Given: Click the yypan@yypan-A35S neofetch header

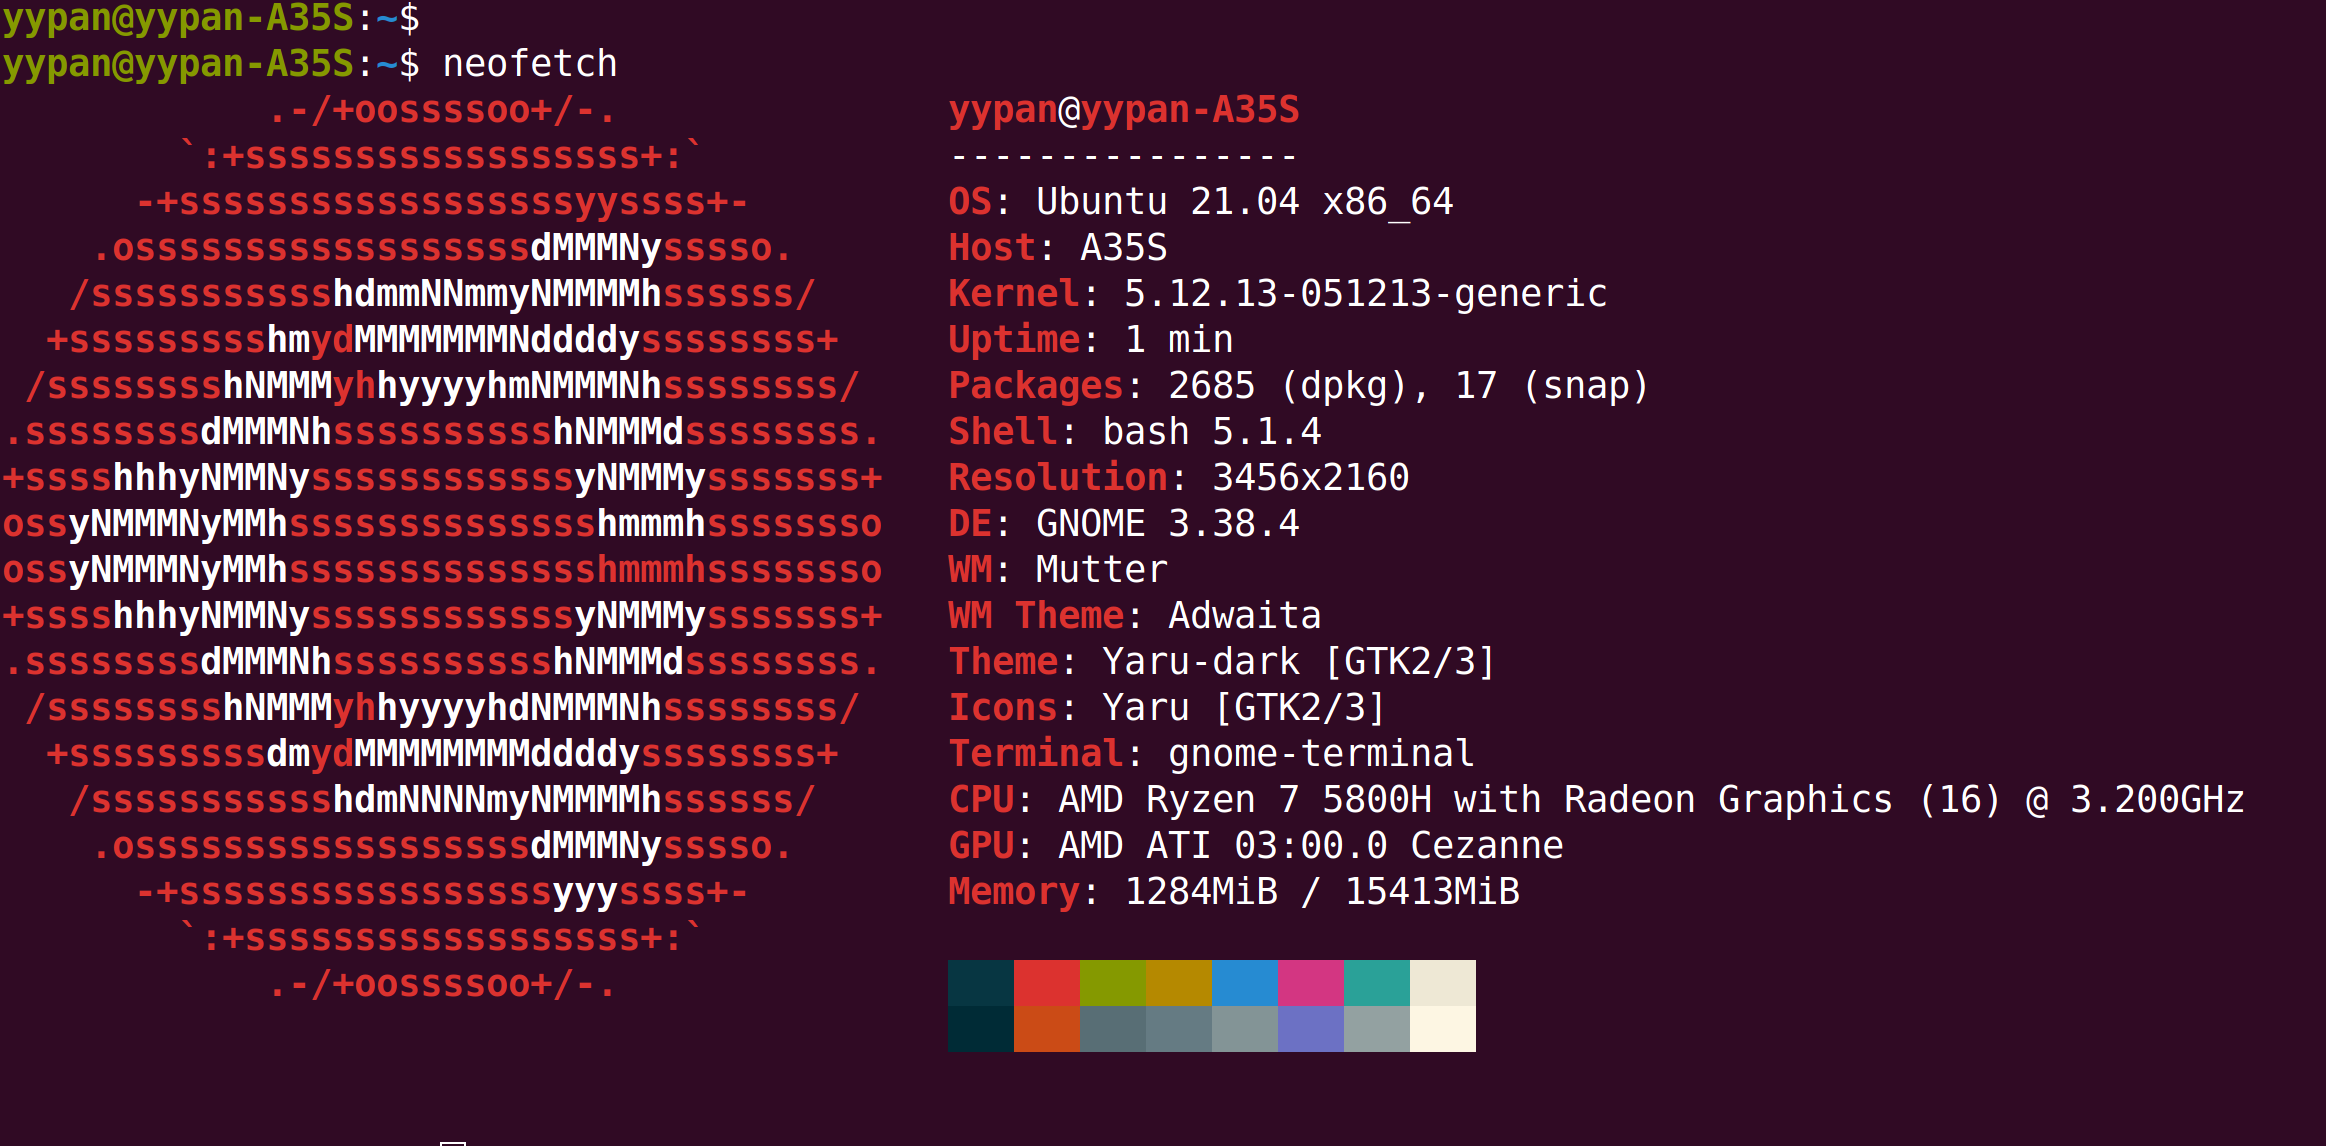Looking at the screenshot, I should coord(1122,110).
